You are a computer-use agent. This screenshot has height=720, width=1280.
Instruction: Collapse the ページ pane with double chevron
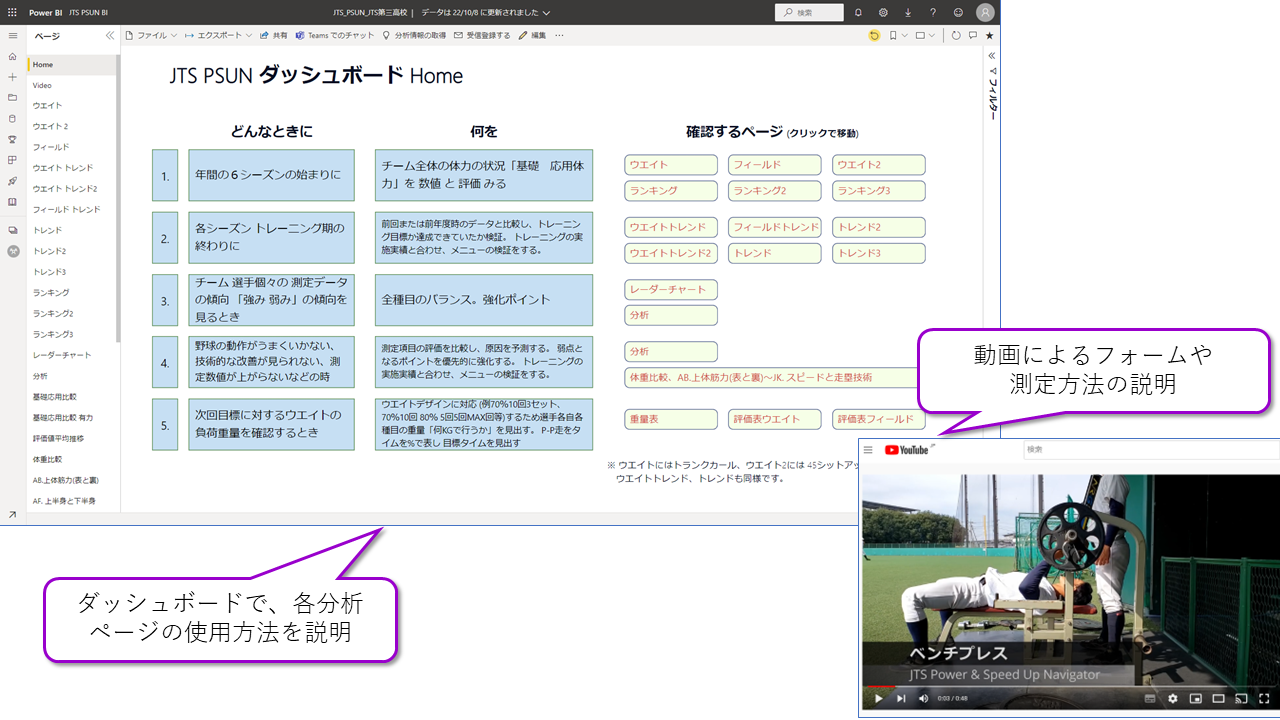(110, 35)
